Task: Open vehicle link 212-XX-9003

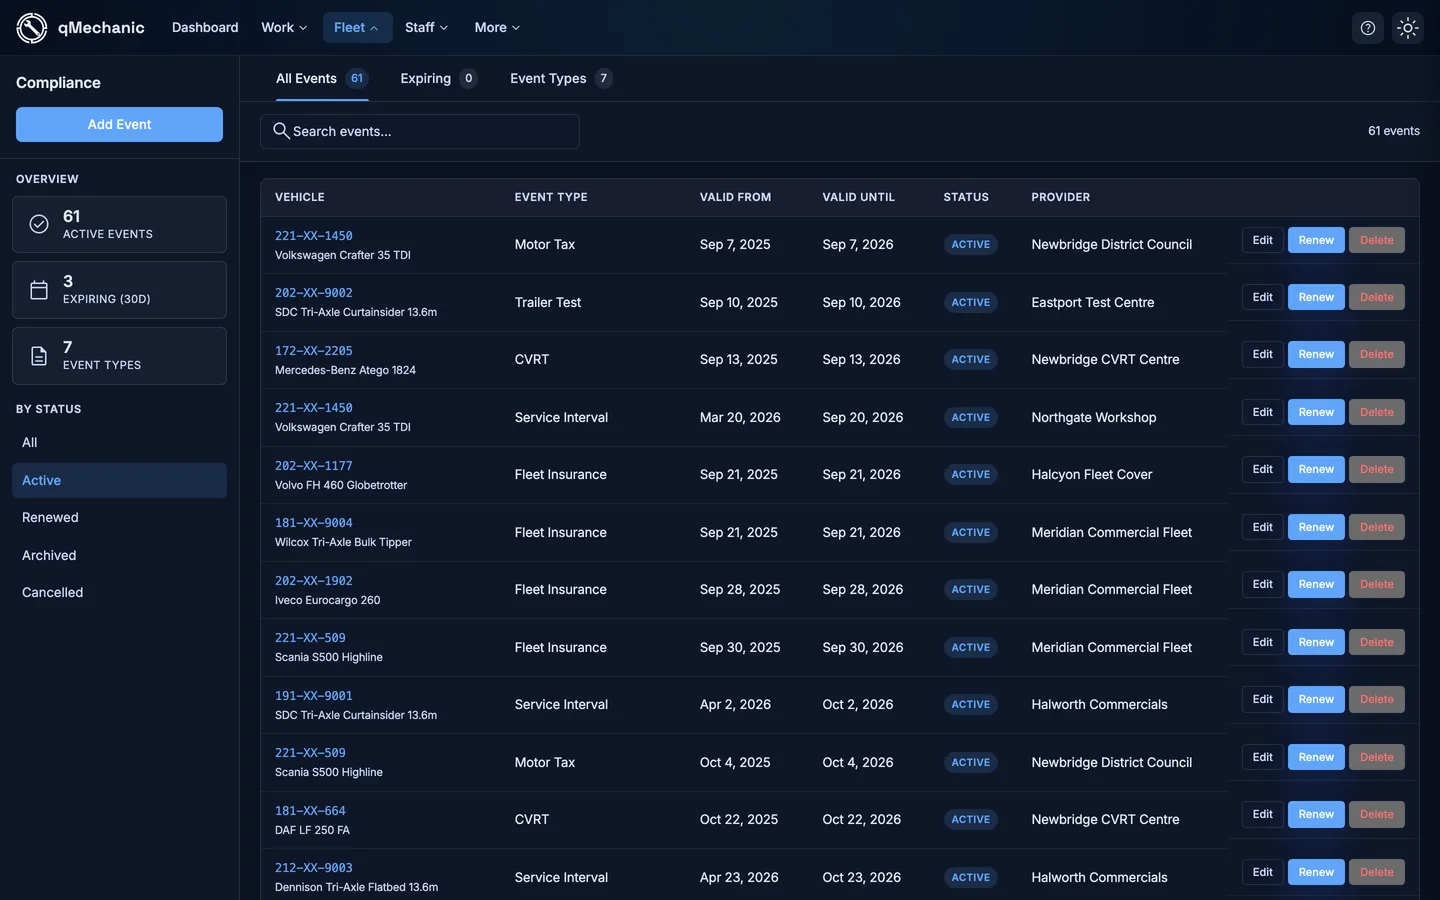Action: tap(314, 868)
